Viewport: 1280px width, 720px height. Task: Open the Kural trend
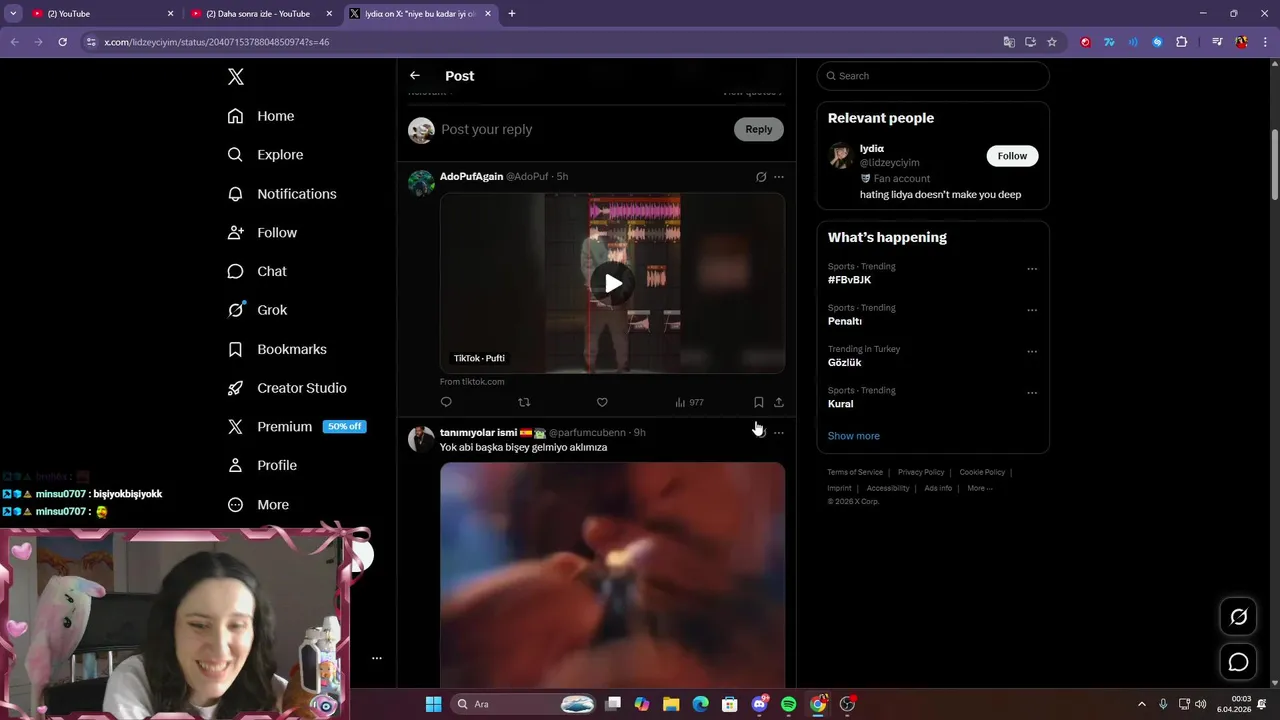[x=840, y=404]
